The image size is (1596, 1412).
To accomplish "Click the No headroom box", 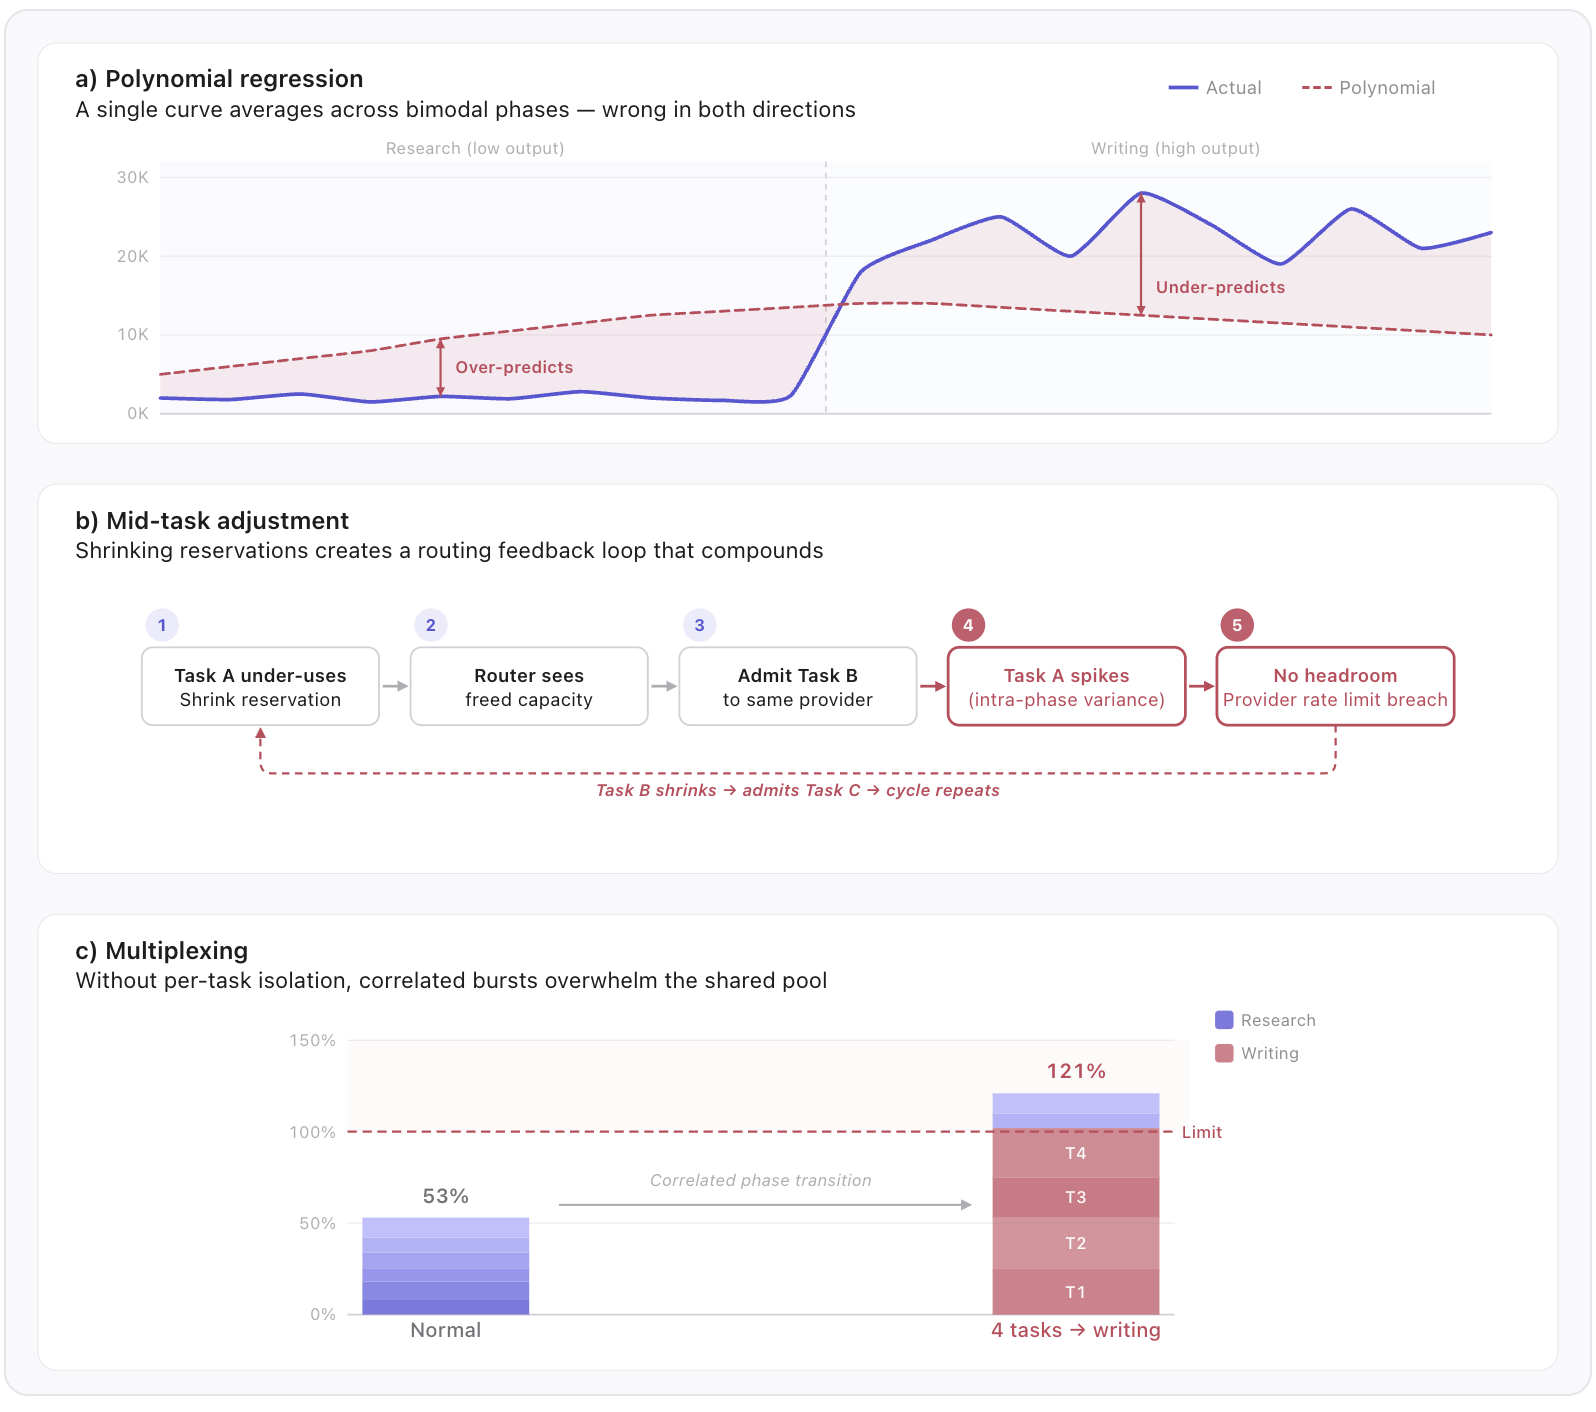I will (x=1335, y=687).
